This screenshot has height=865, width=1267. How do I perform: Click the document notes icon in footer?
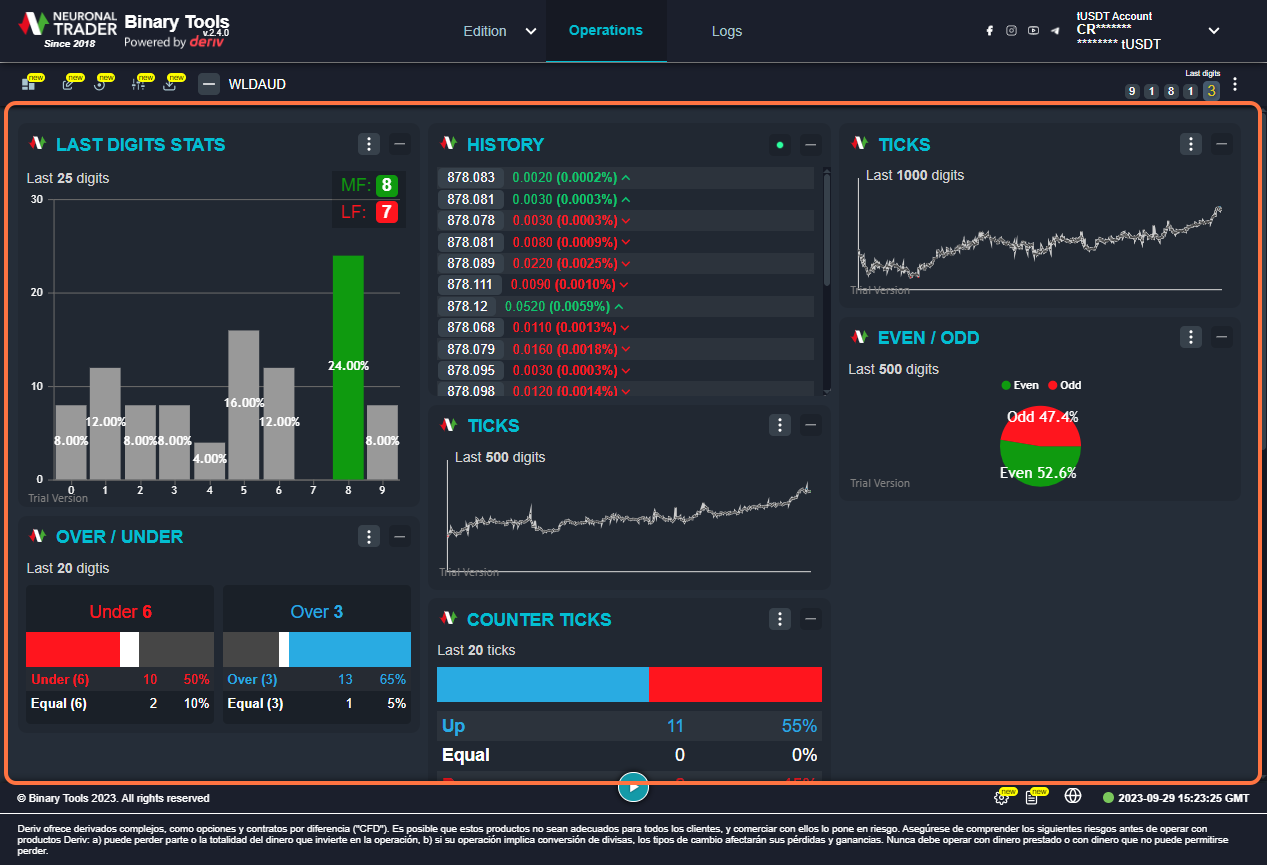coord(1031,797)
